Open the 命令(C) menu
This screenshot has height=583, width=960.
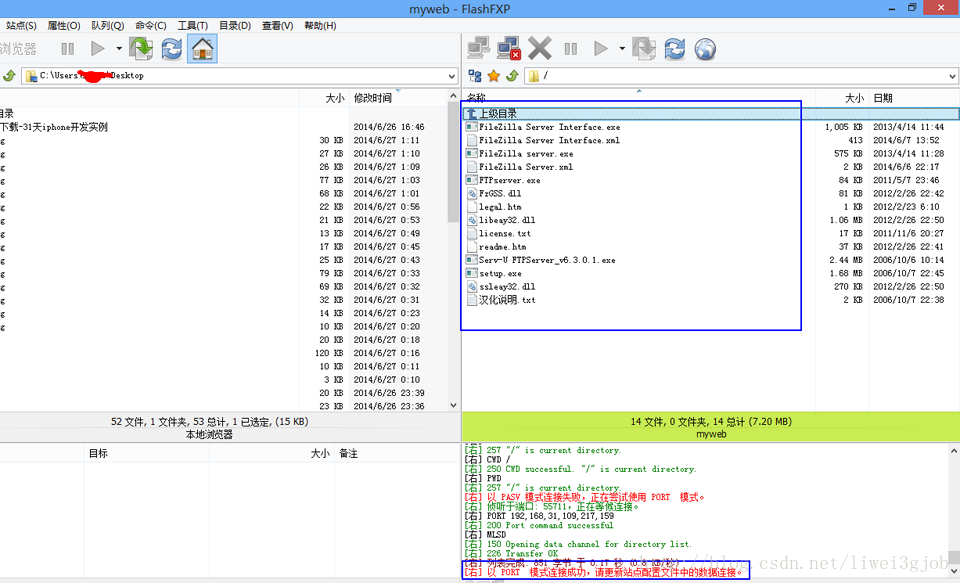(151, 26)
